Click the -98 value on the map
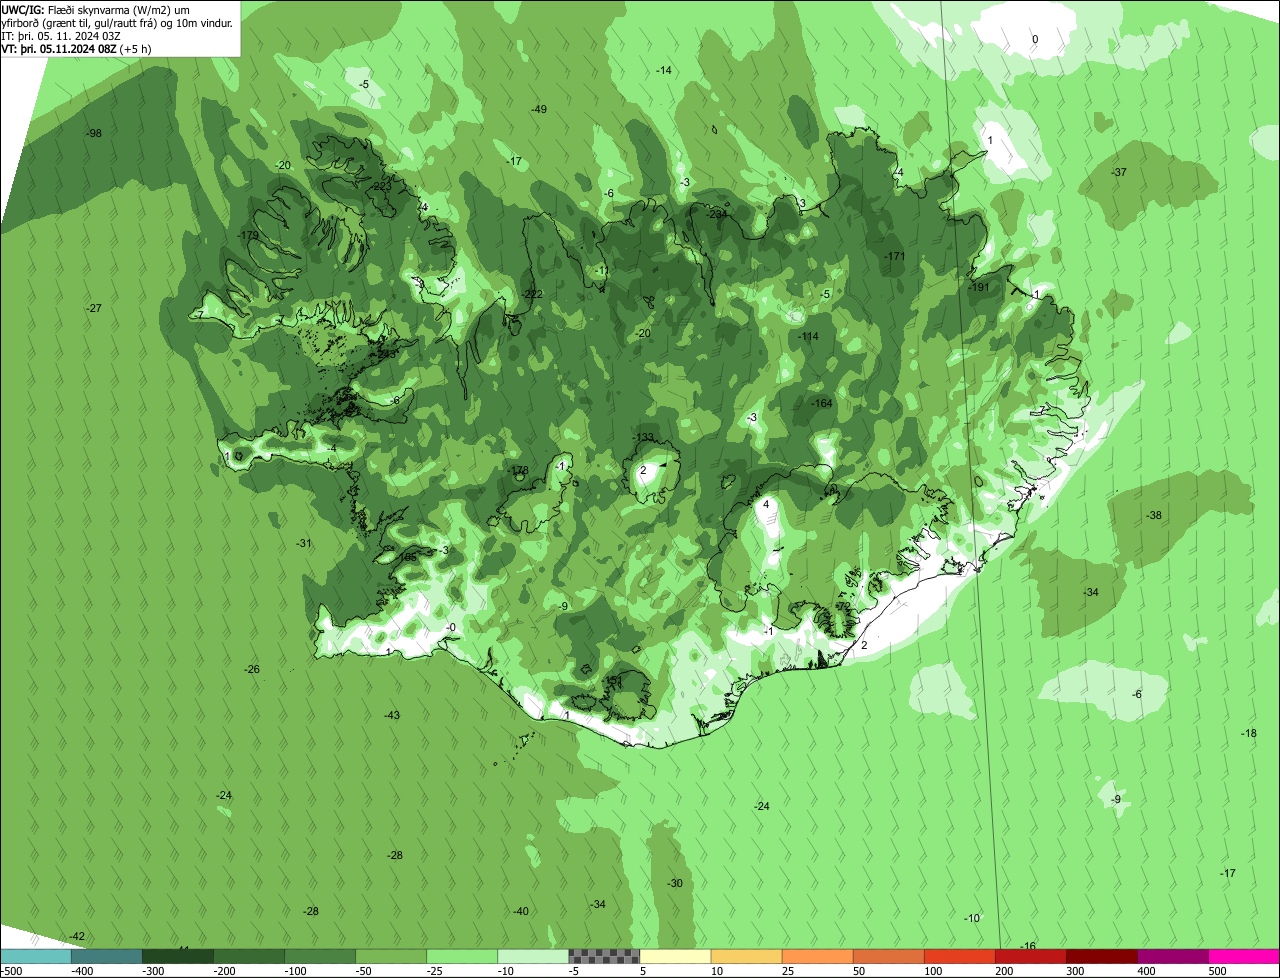Viewport: 1280px width, 978px height. click(x=94, y=133)
